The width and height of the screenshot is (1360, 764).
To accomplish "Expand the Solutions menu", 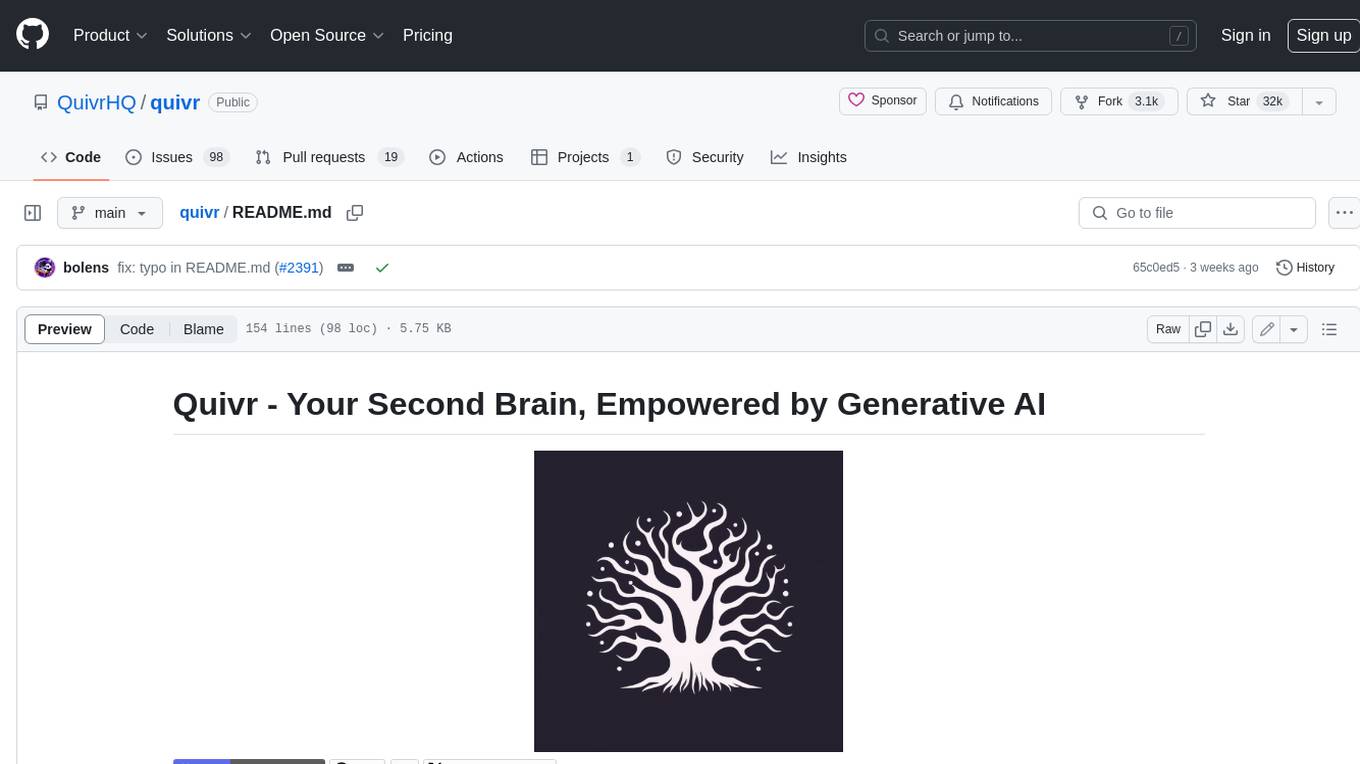I will (208, 35).
